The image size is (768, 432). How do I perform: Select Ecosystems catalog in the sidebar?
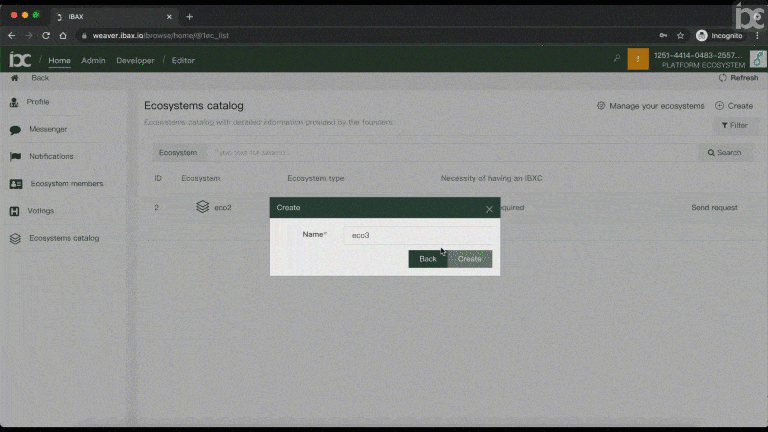(64, 238)
